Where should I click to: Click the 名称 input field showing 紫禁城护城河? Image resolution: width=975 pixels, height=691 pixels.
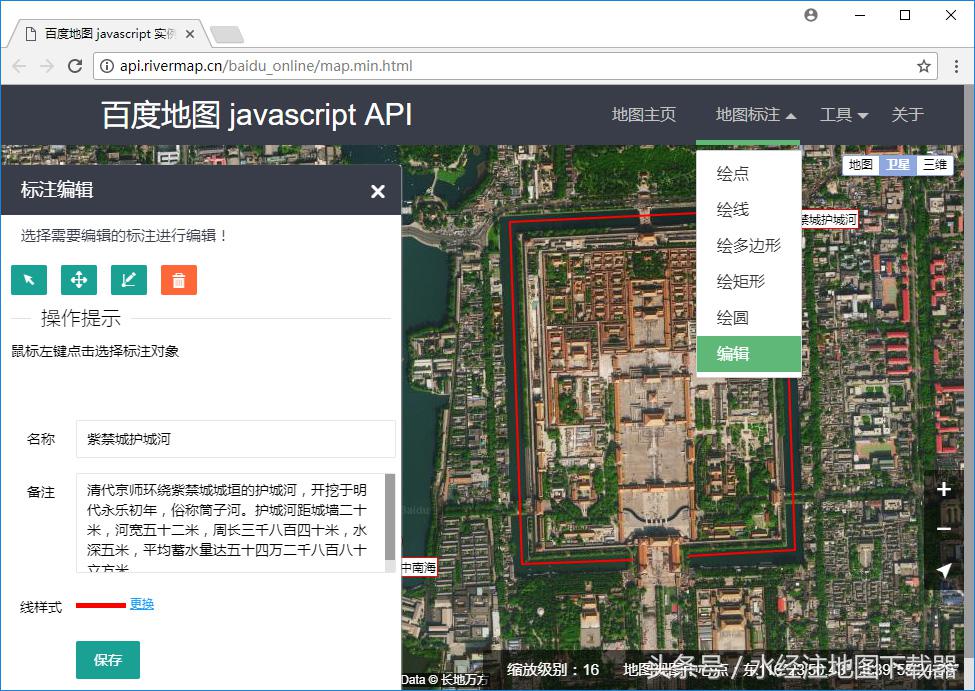tap(235, 439)
